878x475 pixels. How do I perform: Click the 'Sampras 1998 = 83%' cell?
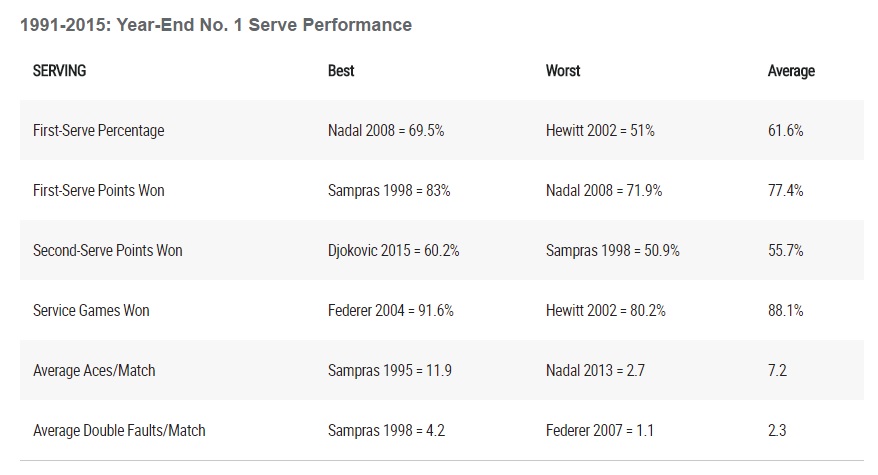[x=389, y=191]
